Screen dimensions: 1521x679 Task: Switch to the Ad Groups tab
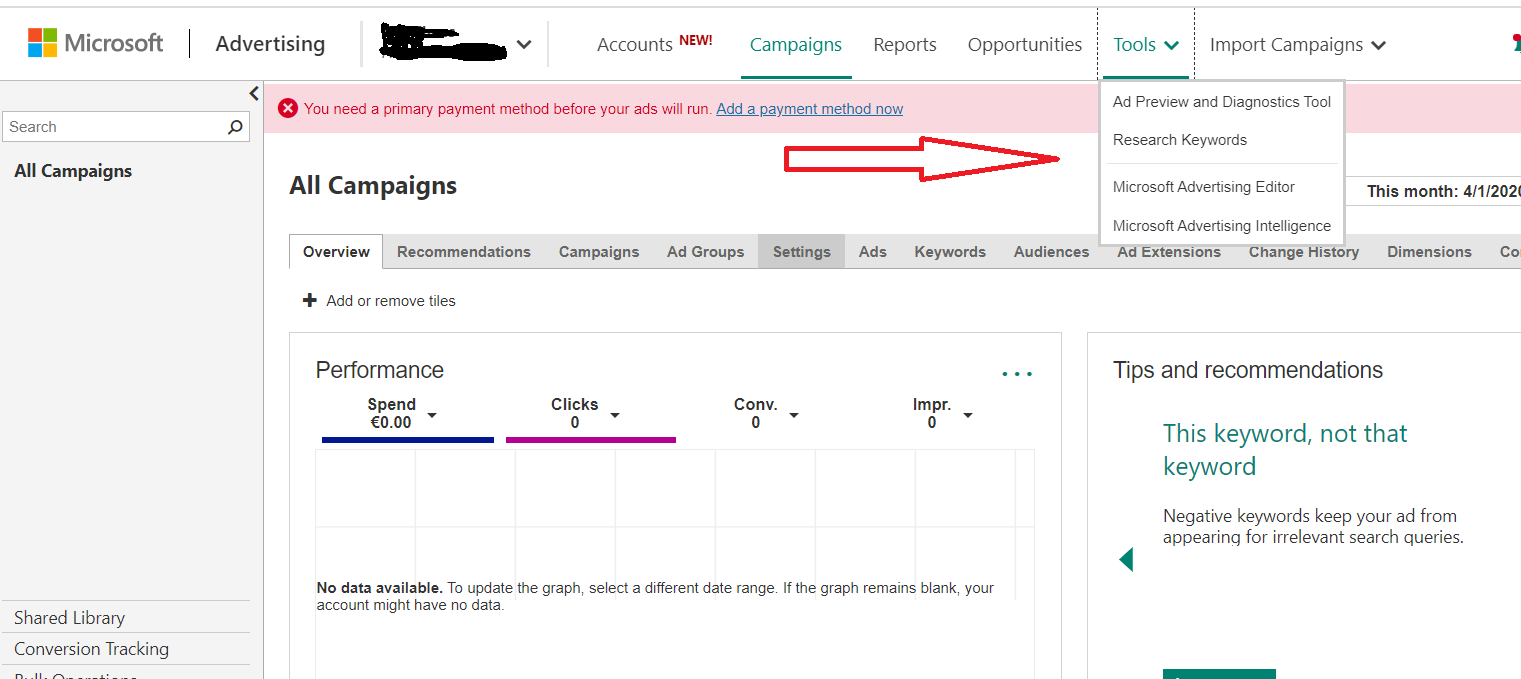click(x=706, y=252)
